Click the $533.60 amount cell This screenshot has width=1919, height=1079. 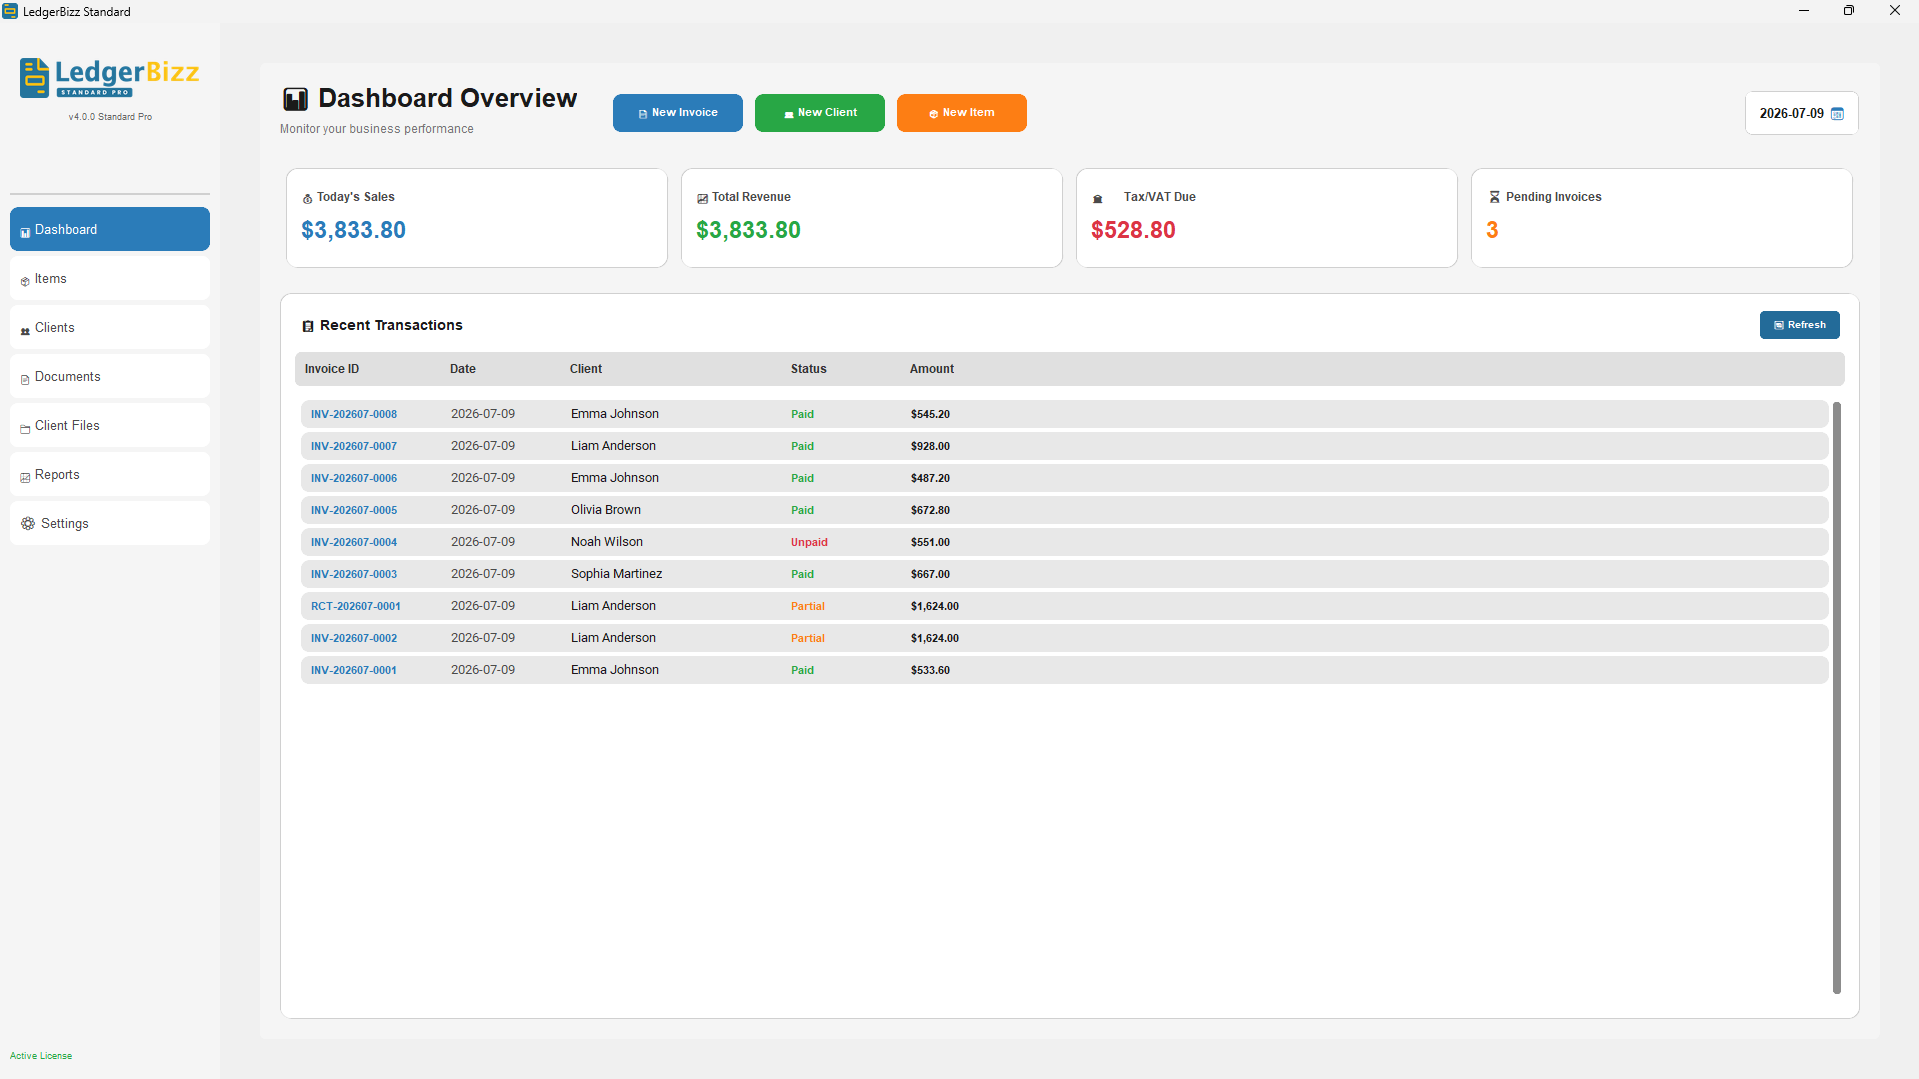point(930,670)
